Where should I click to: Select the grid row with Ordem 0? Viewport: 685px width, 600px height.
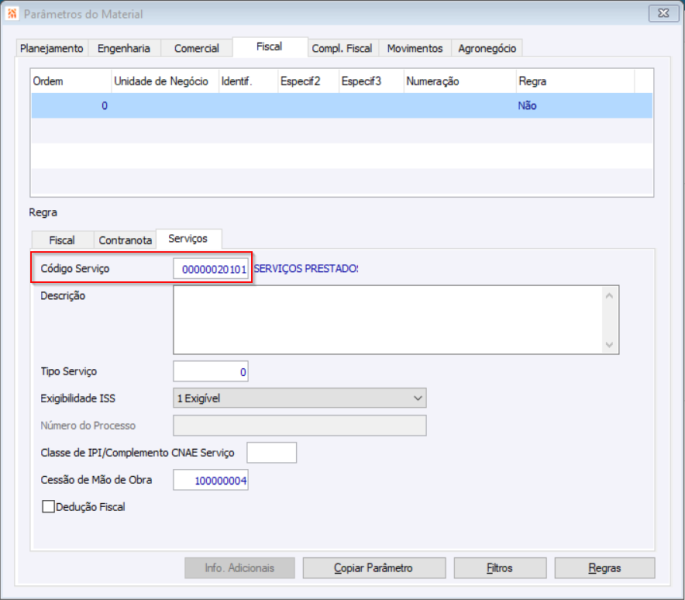click(342, 106)
